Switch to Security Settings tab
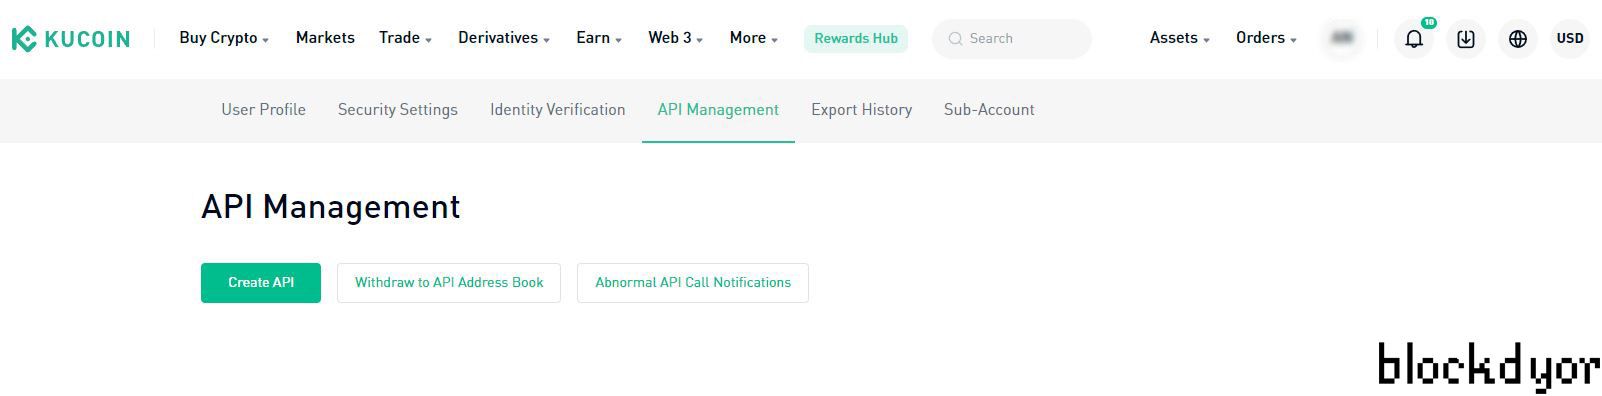The image size is (1602, 396). coord(398,110)
